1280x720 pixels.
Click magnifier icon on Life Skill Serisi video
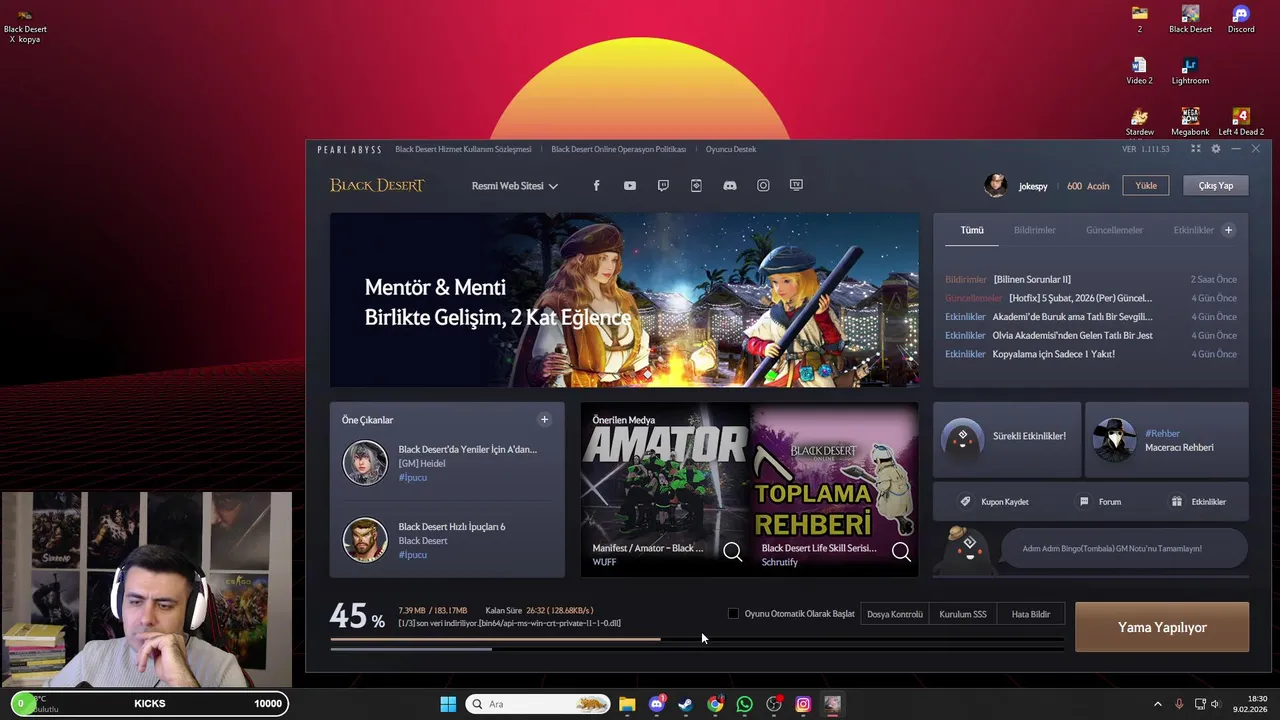point(901,552)
